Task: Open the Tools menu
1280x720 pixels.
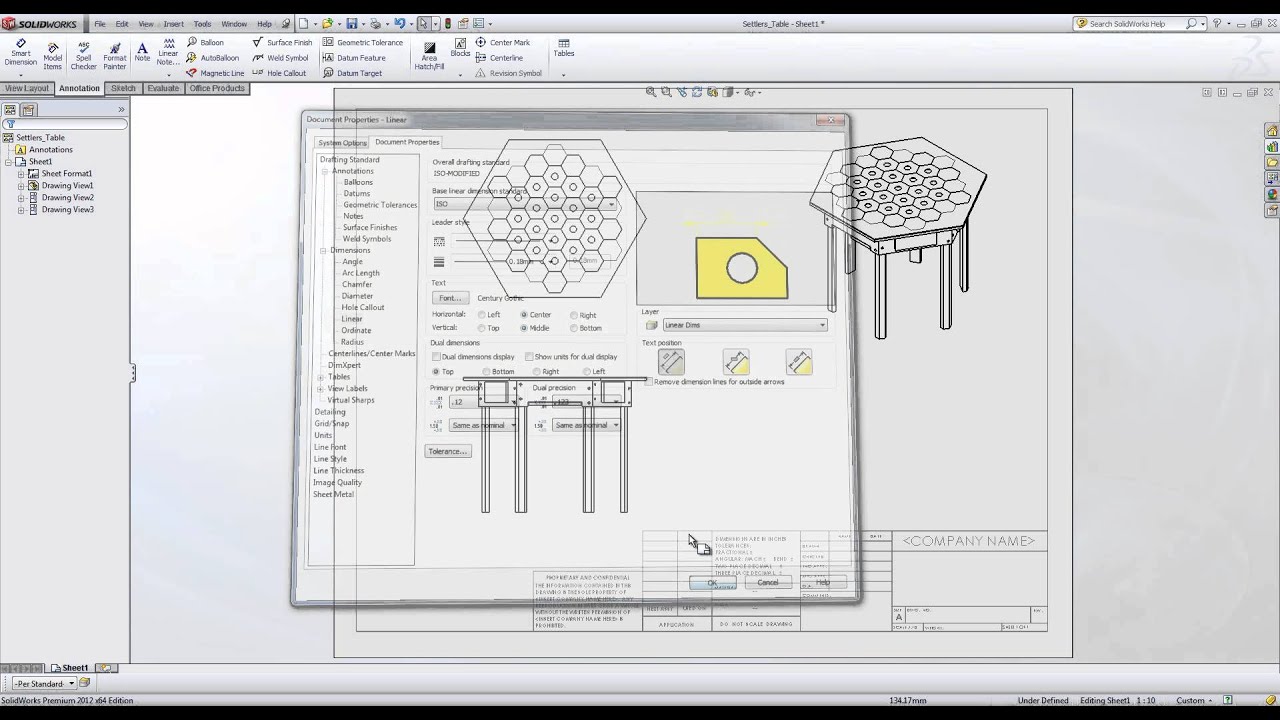Action: (x=202, y=24)
